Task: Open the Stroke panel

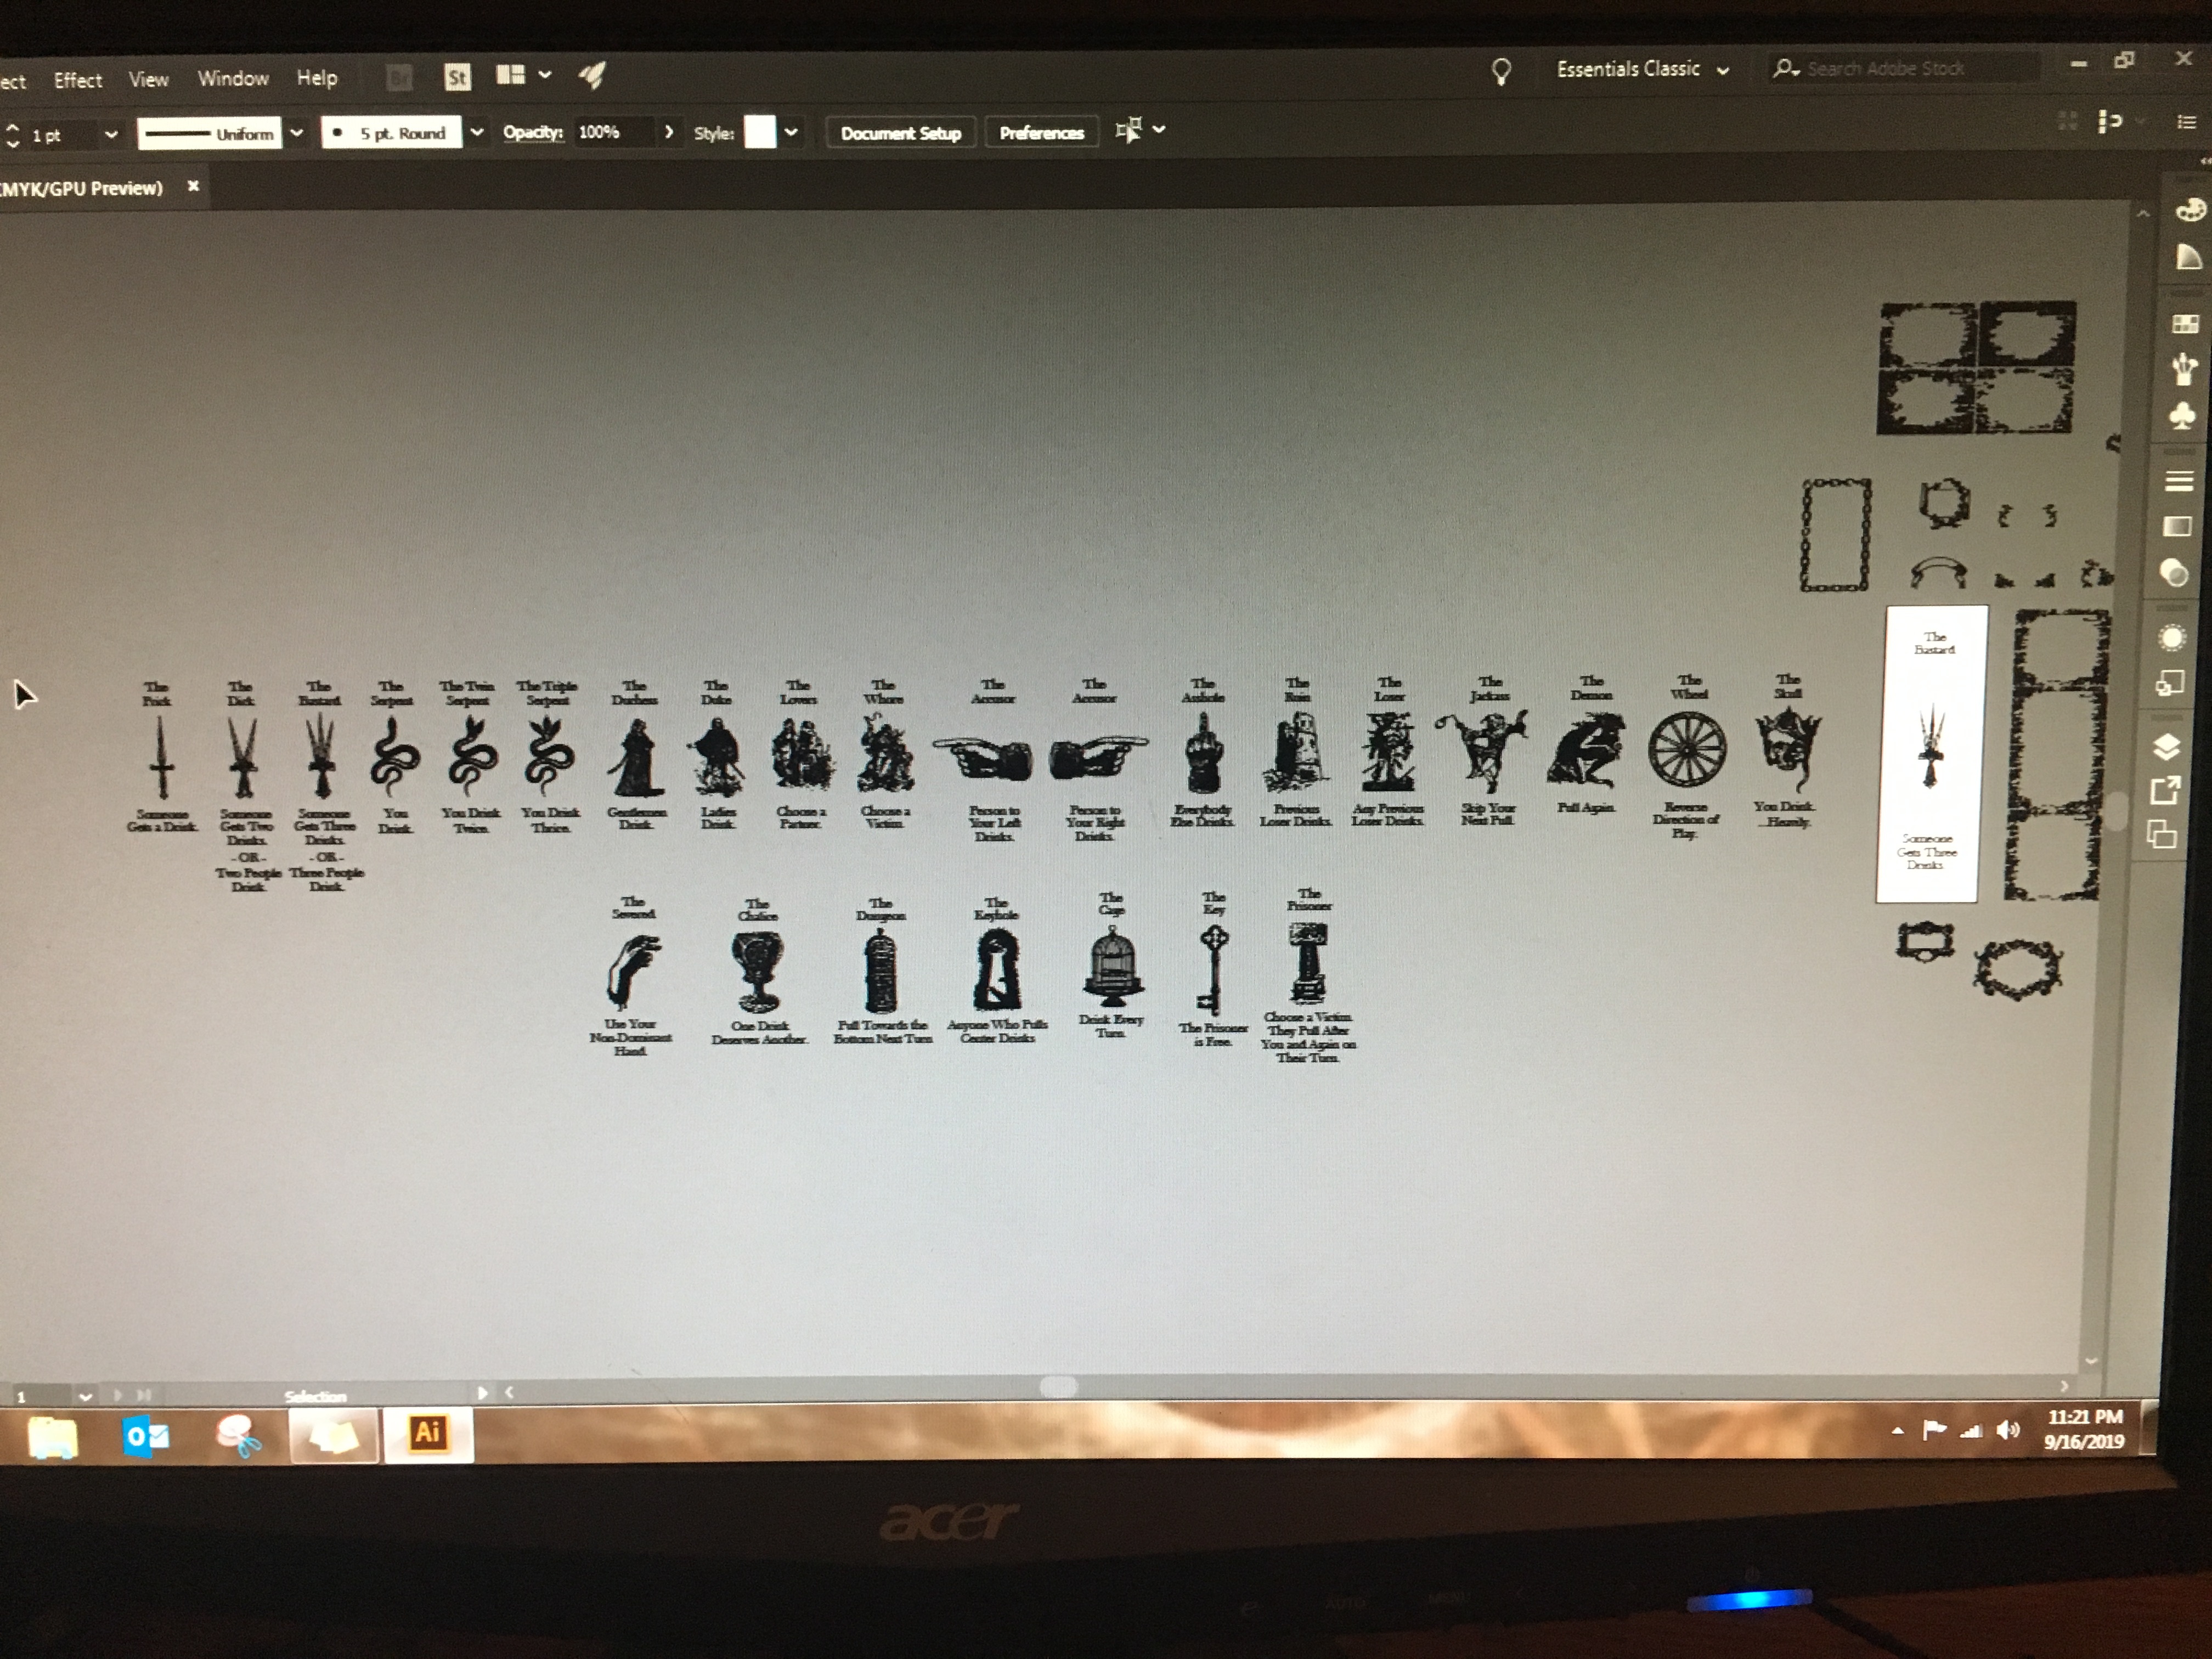Action: (2179, 481)
